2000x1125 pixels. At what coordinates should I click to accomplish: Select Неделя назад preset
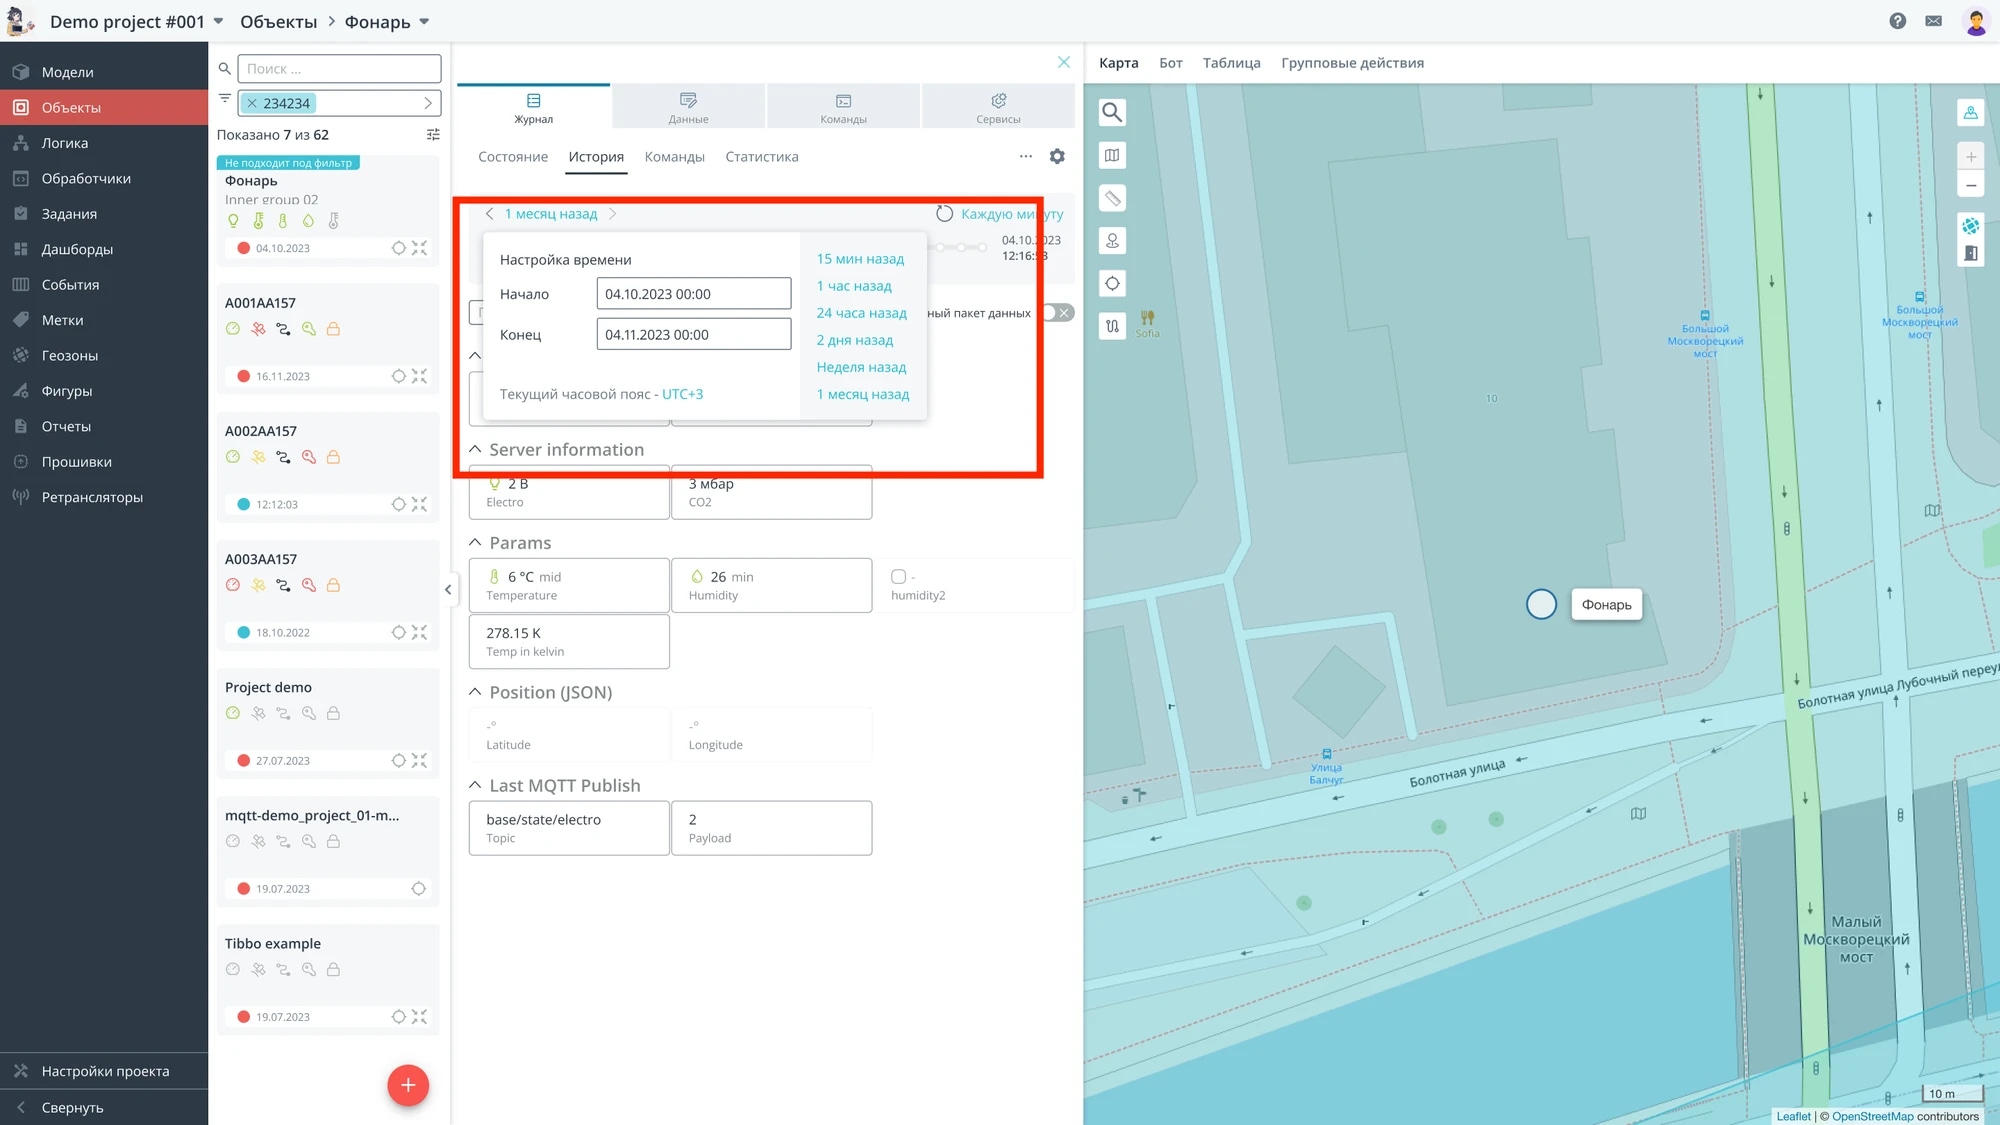point(861,367)
